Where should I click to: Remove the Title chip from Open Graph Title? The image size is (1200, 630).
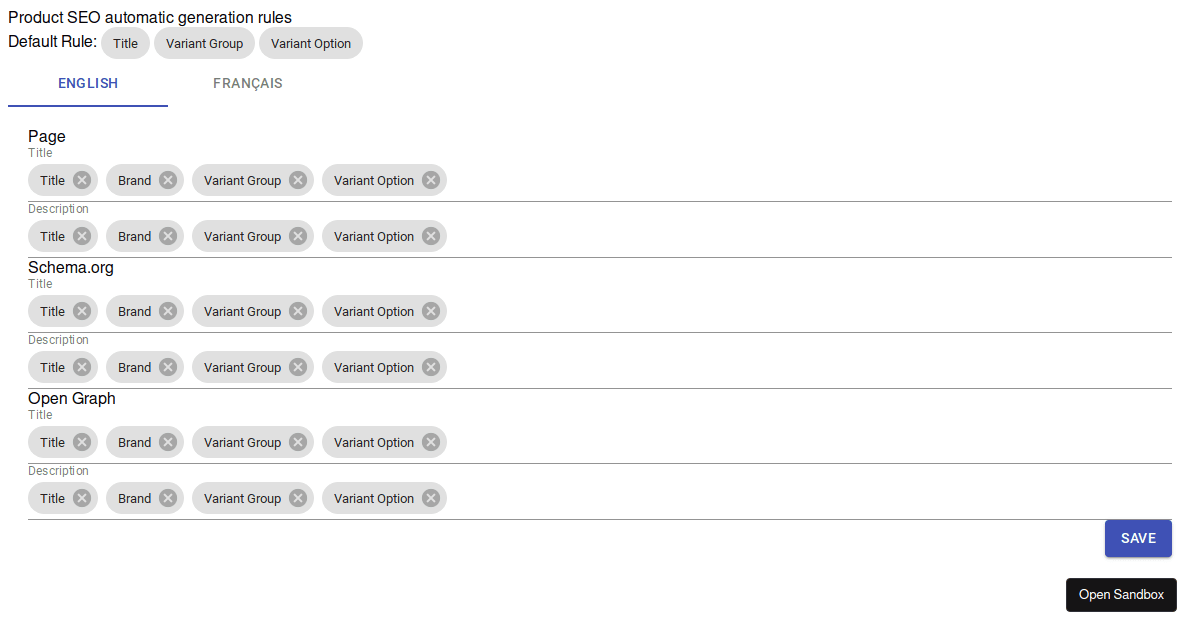point(80,442)
